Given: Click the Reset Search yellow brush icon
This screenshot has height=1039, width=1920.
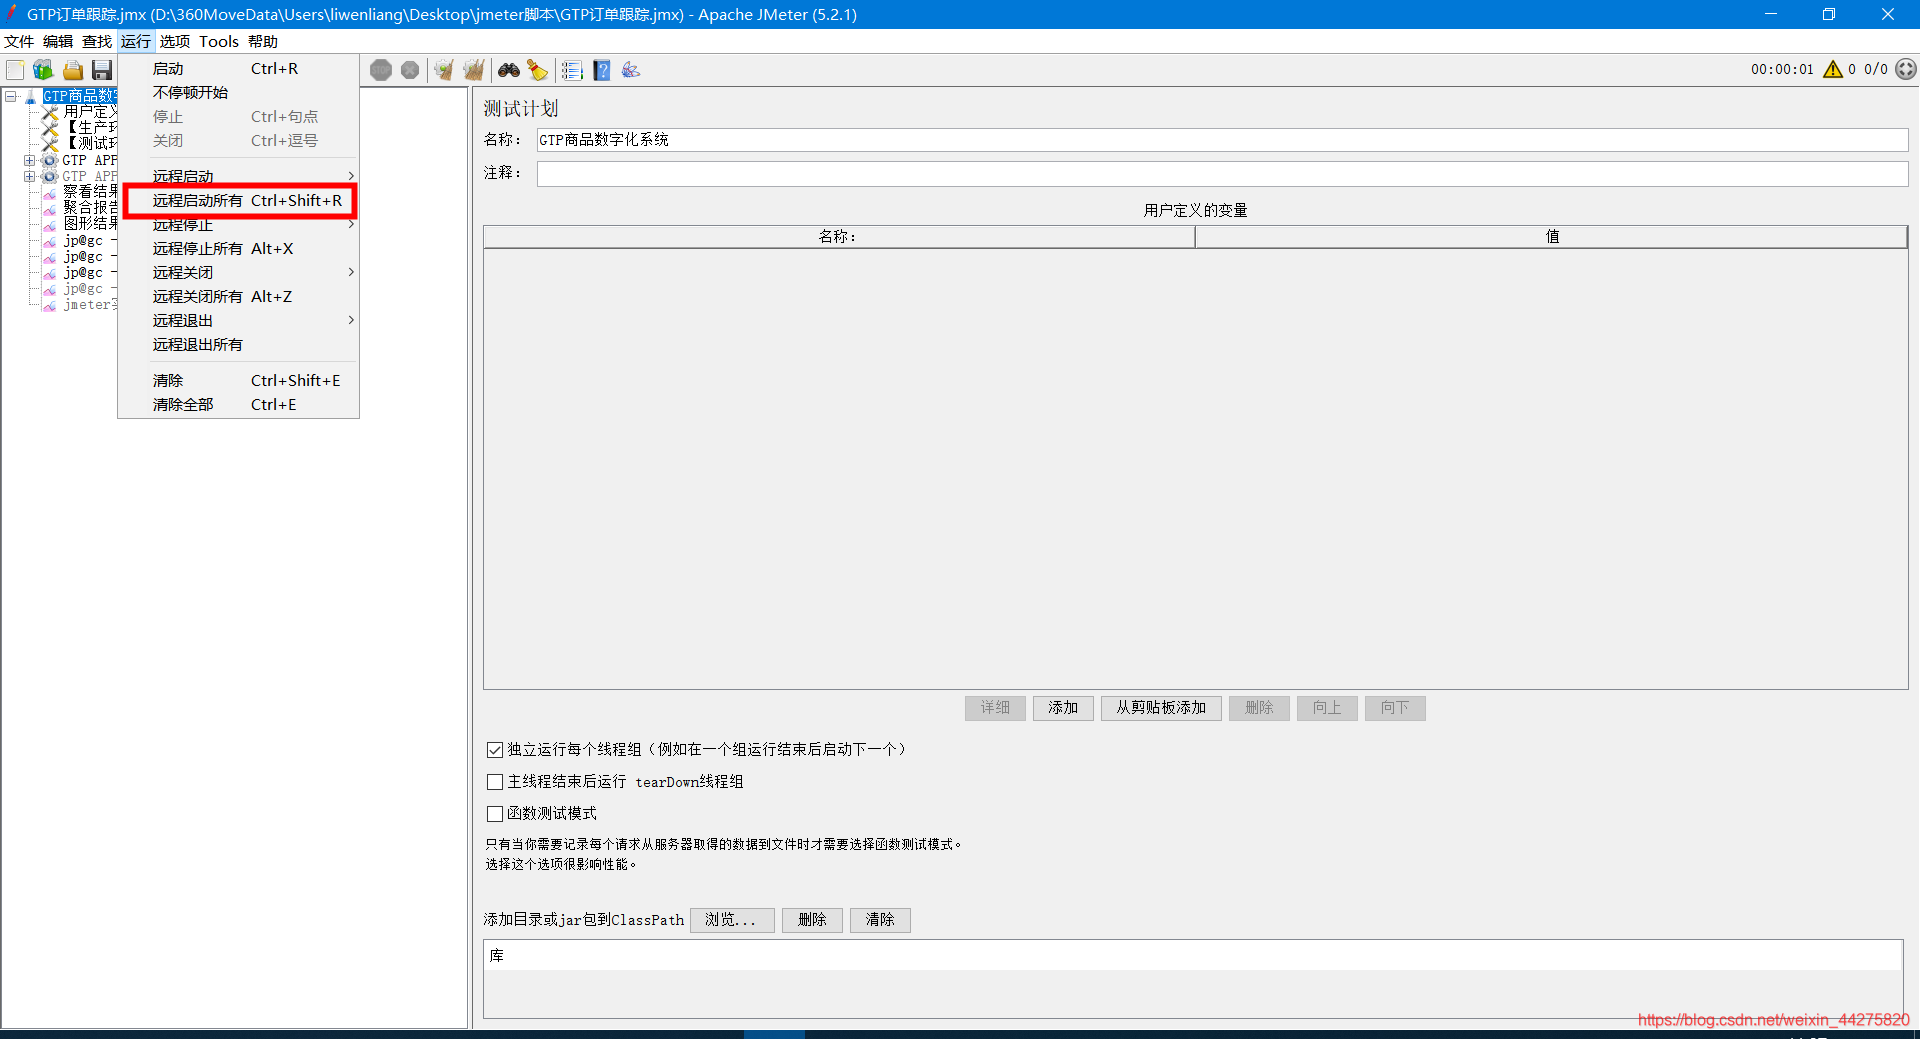Looking at the screenshot, I should click(538, 70).
